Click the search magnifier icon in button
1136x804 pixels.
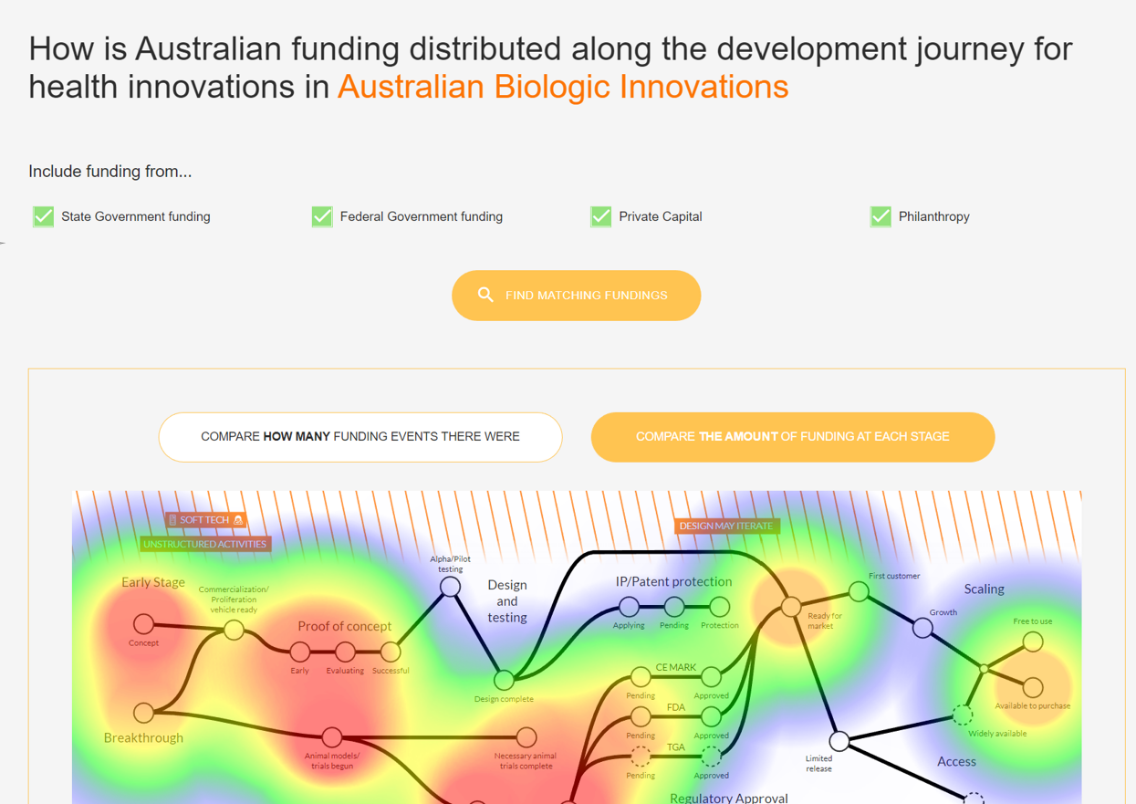[485, 295]
